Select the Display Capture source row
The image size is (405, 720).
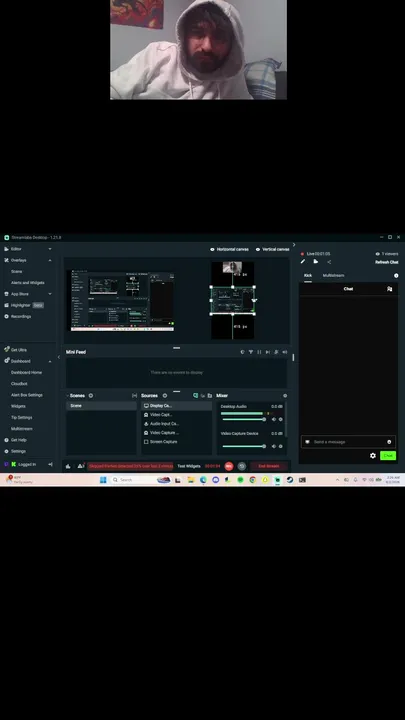[x=176, y=406]
